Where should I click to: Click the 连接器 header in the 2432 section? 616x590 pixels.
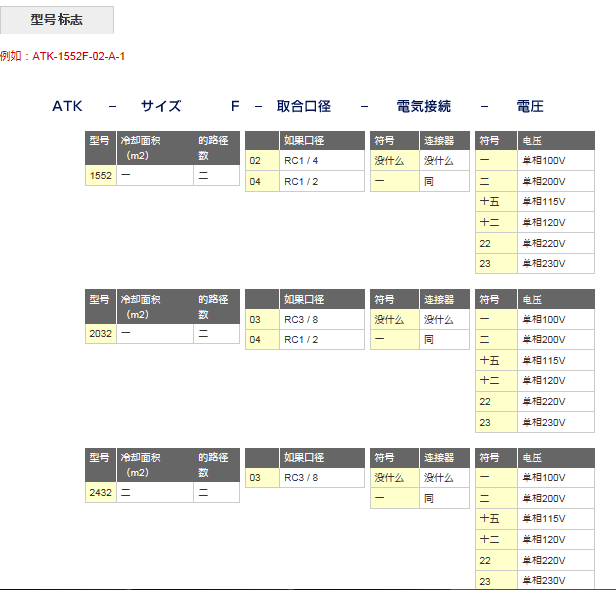point(444,458)
